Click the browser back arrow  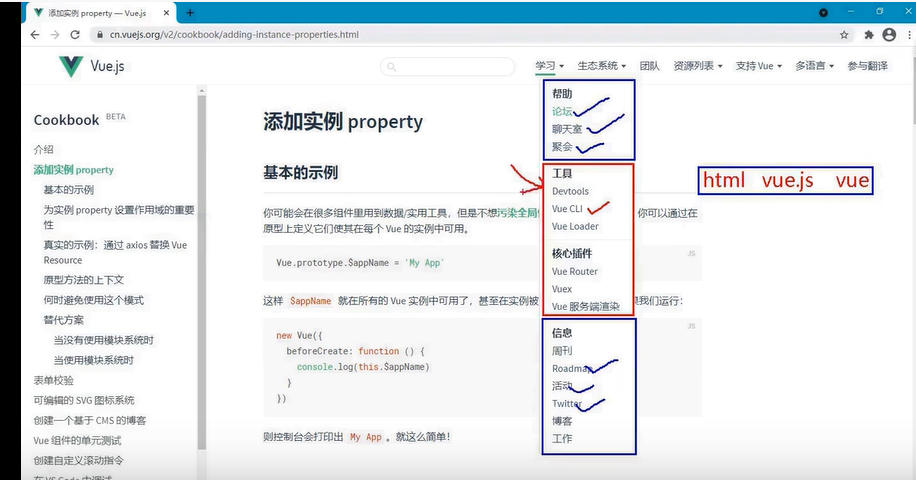click(35, 34)
